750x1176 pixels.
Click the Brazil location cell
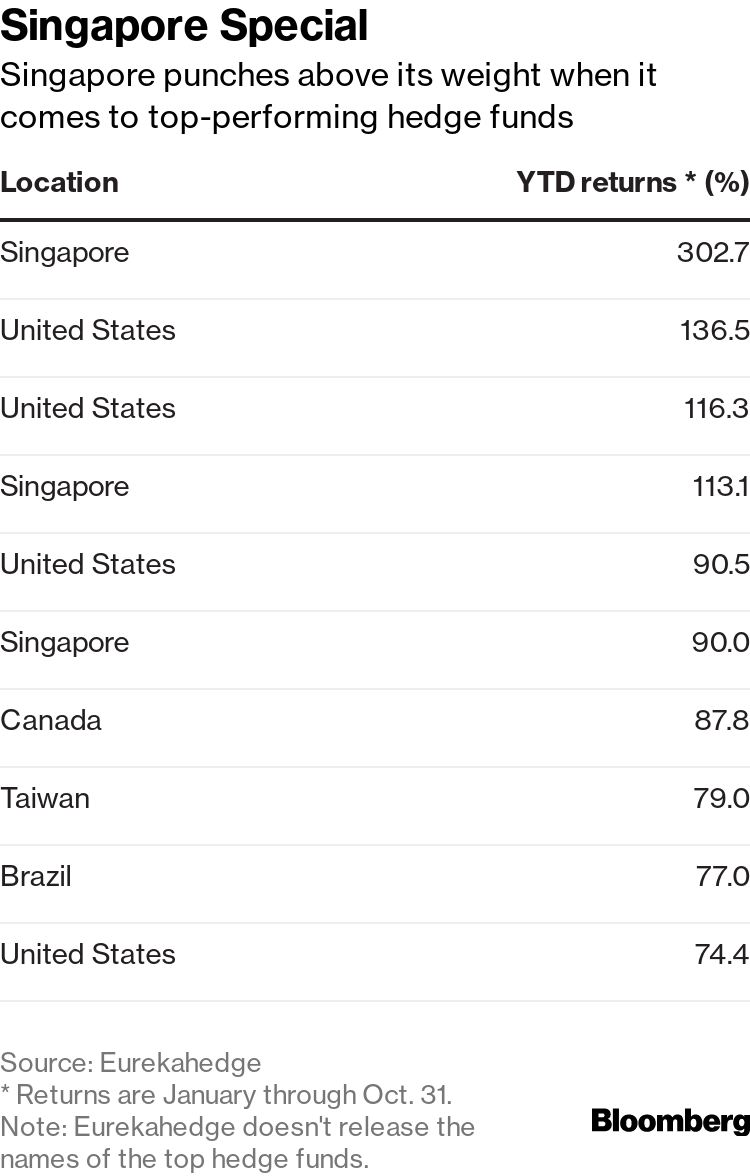[36, 876]
